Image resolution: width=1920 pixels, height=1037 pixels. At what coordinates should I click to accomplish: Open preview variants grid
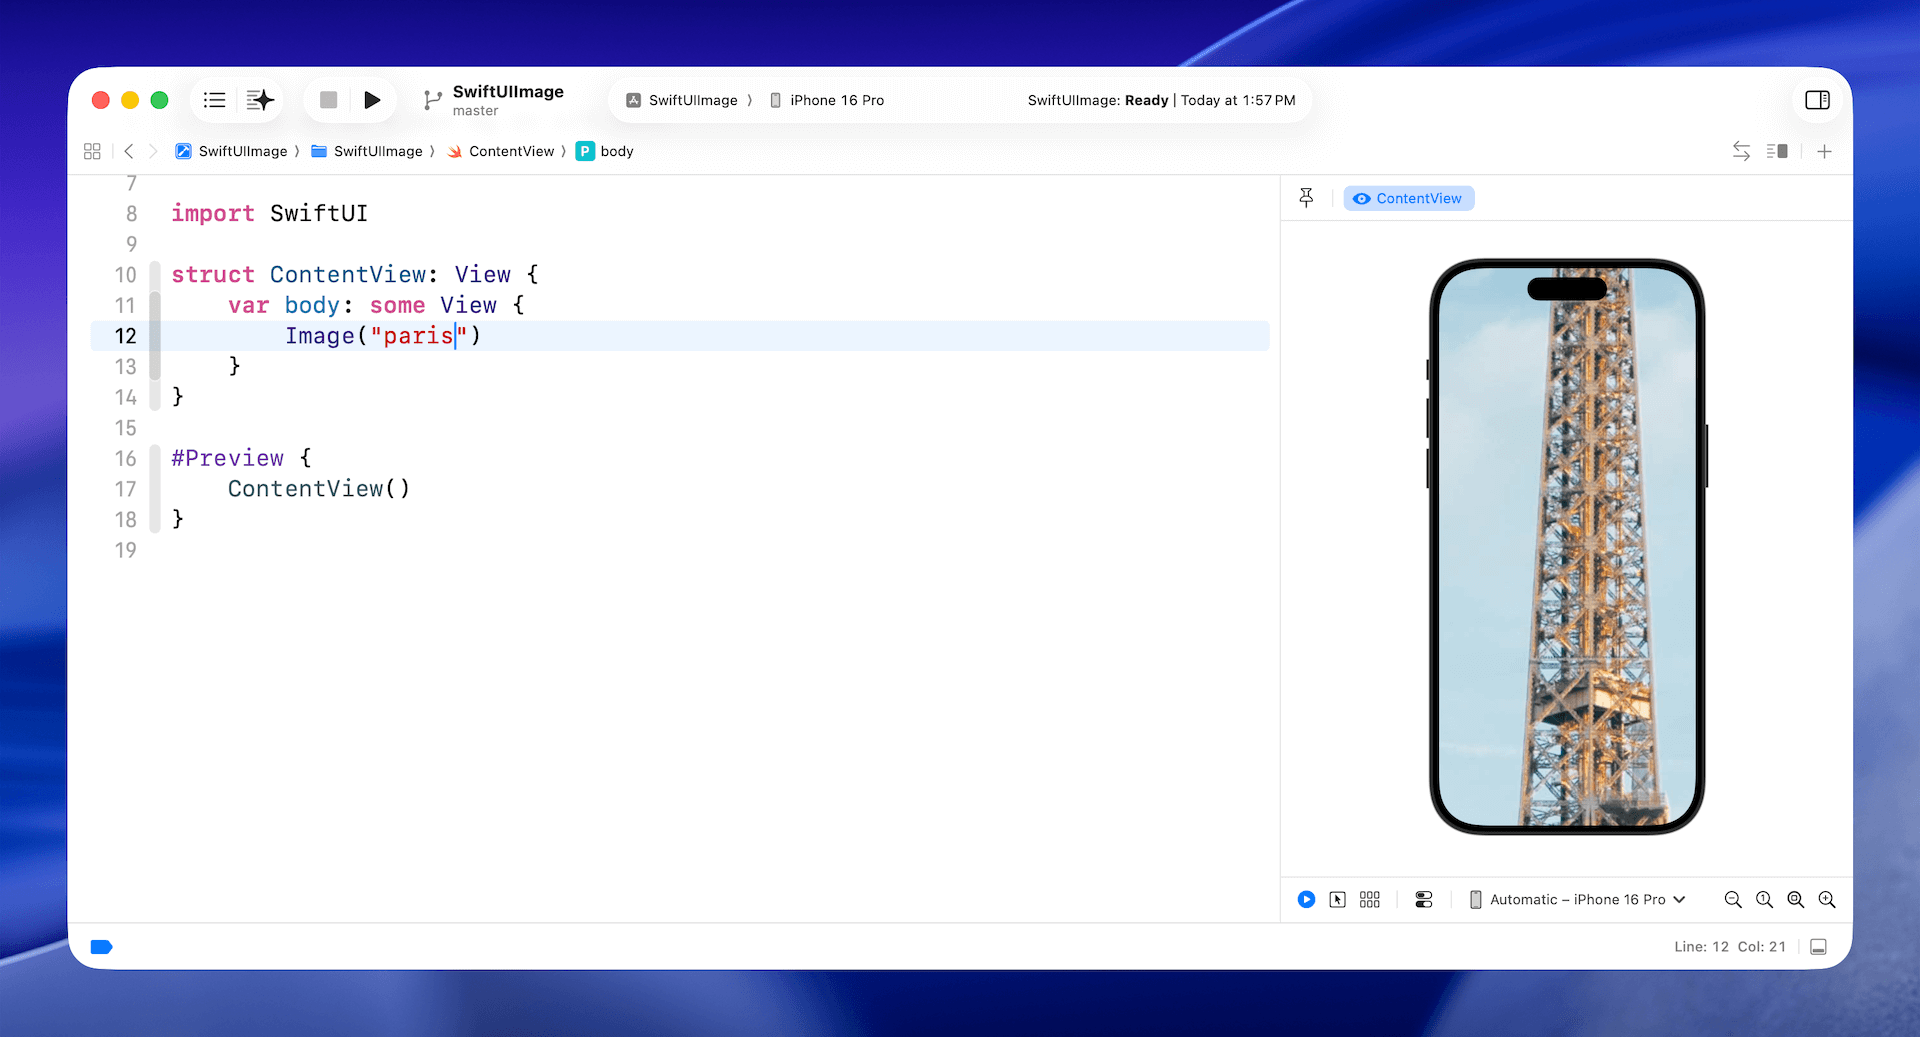click(1369, 899)
